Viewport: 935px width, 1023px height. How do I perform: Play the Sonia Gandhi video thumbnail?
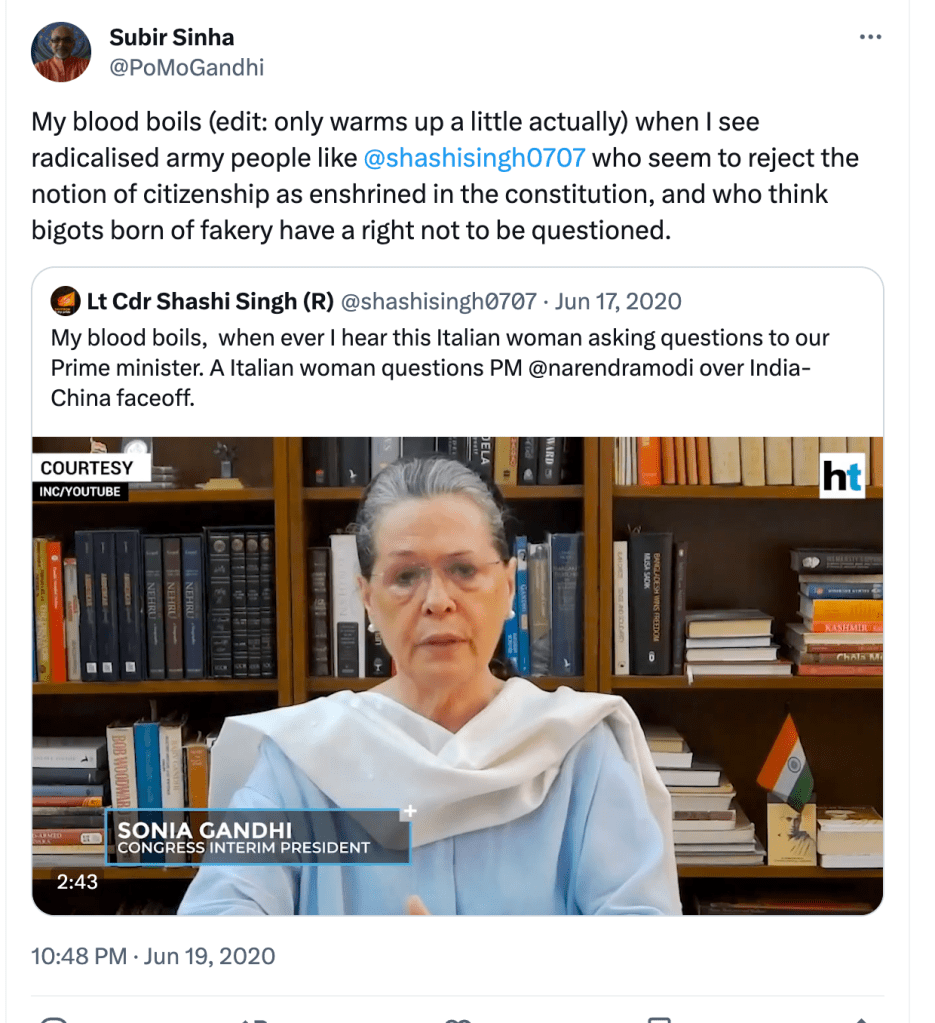[x=457, y=675]
